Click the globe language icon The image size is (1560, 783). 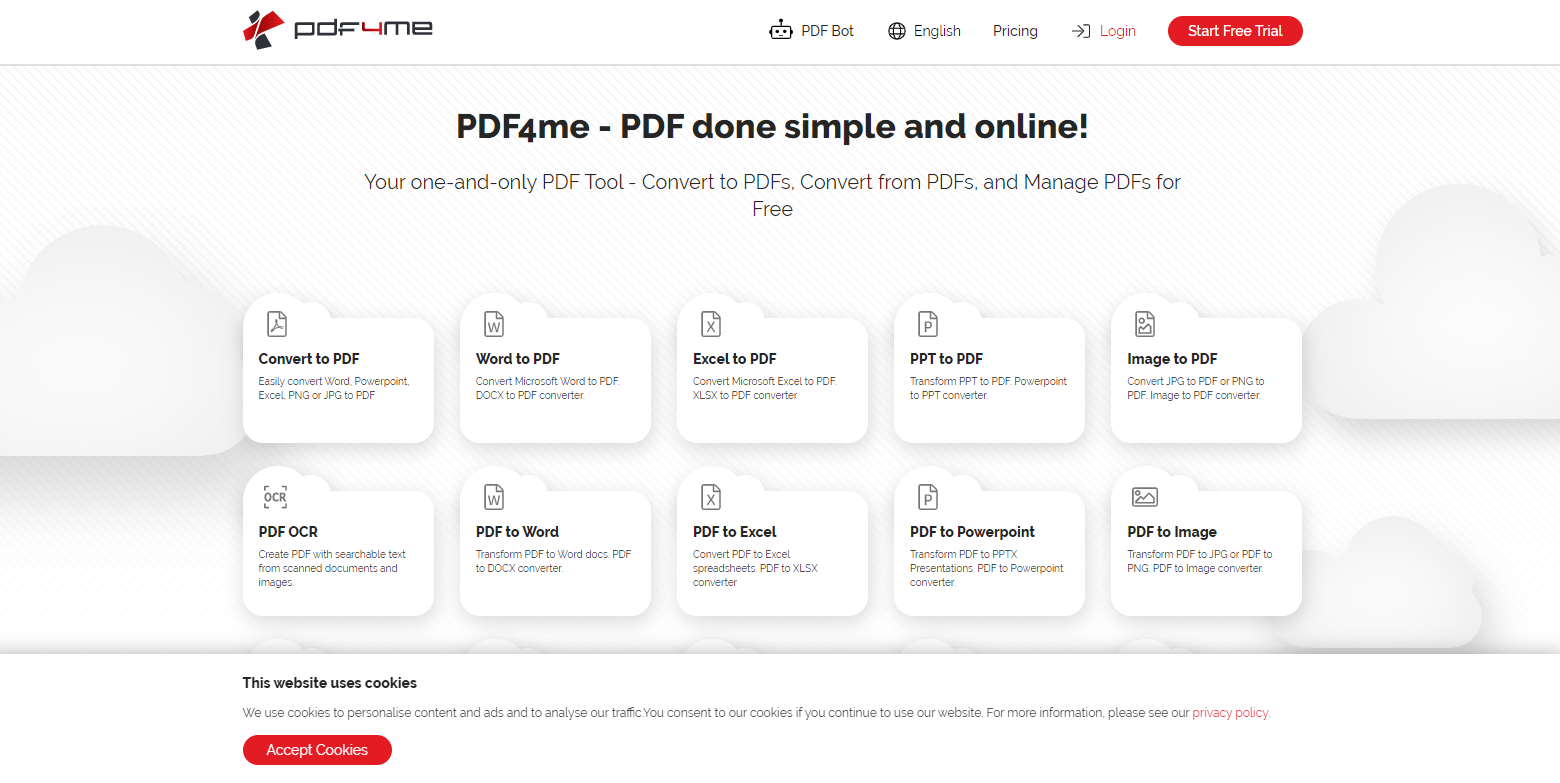click(897, 31)
